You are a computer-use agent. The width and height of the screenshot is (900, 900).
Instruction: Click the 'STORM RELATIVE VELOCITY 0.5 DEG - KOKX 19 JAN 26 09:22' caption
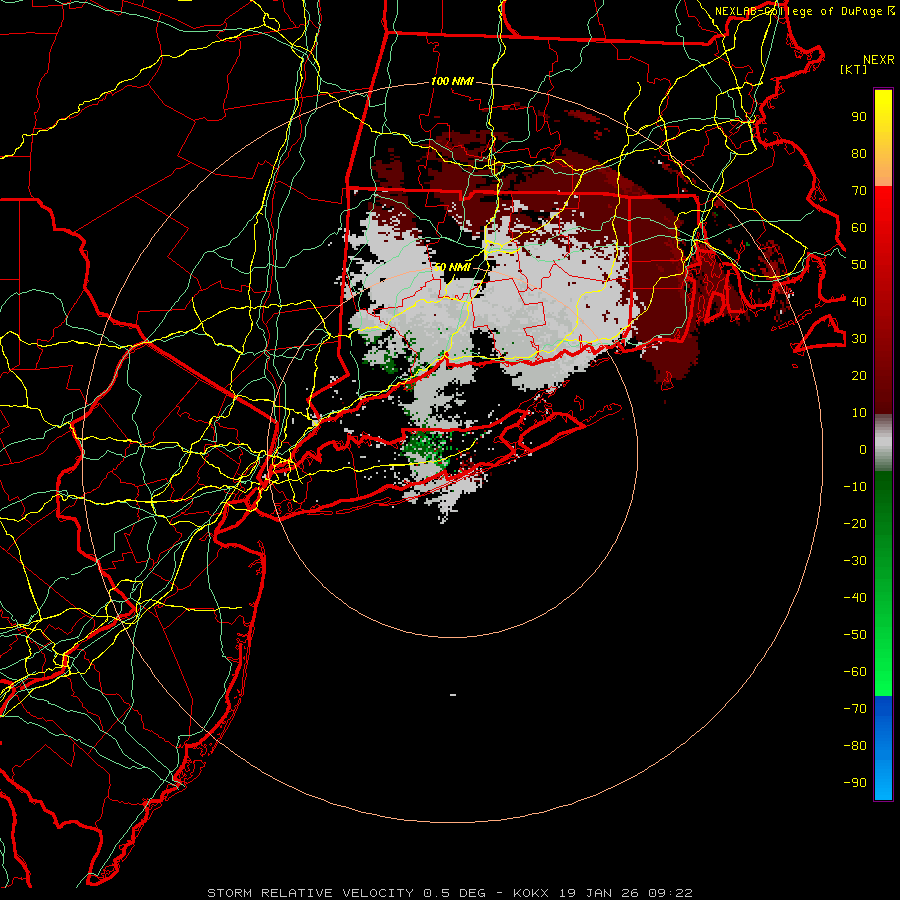click(450, 893)
